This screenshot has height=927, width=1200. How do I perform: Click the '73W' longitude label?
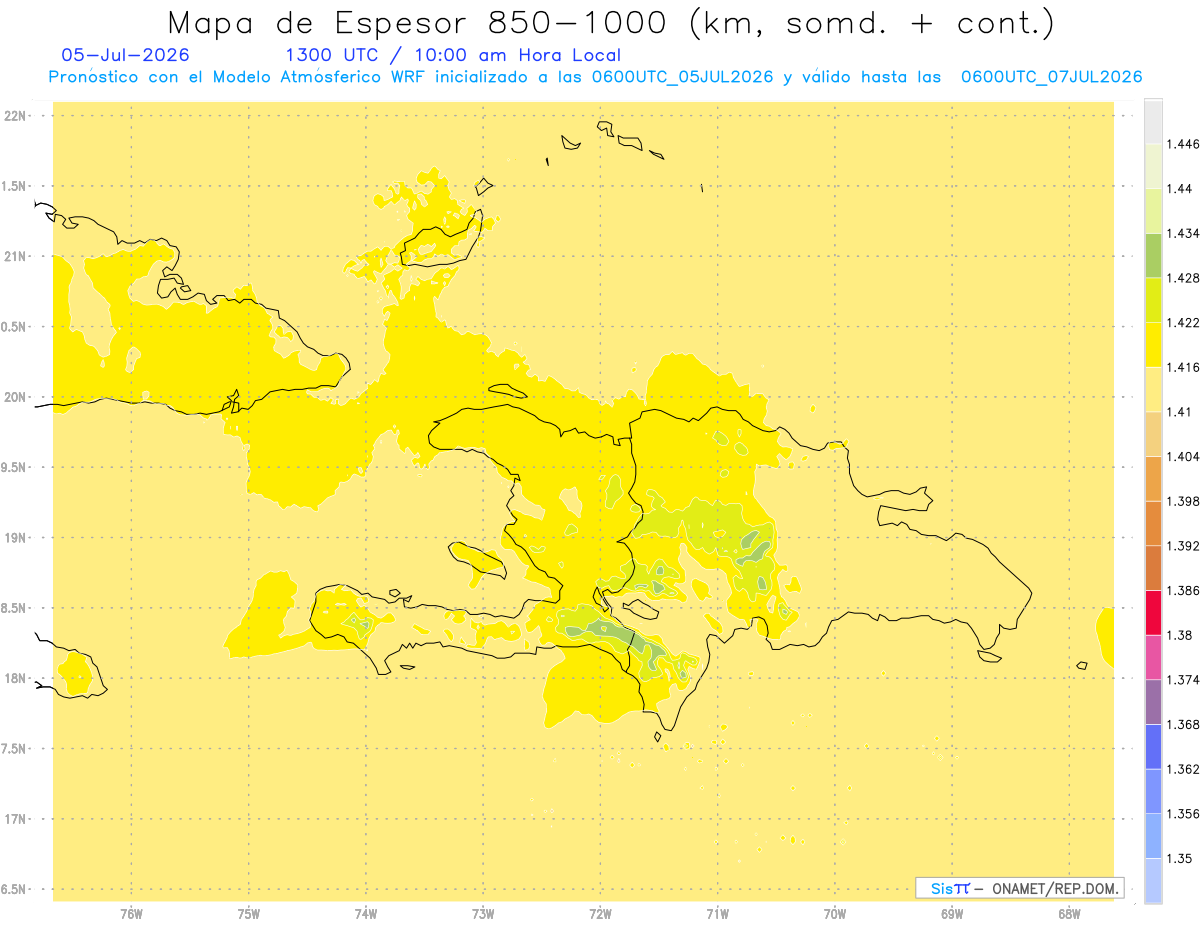[x=483, y=913]
